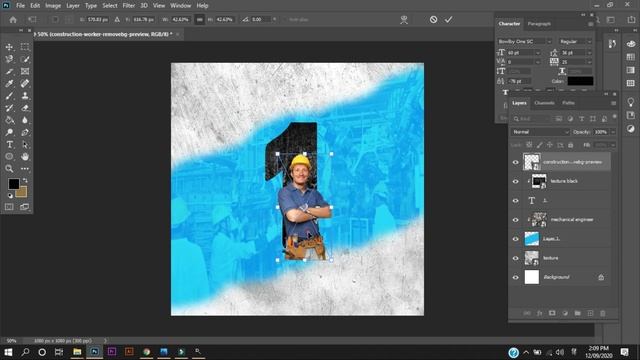Add layer style with fx button
This screenshot has width=640, height=360.
point(539,313)
